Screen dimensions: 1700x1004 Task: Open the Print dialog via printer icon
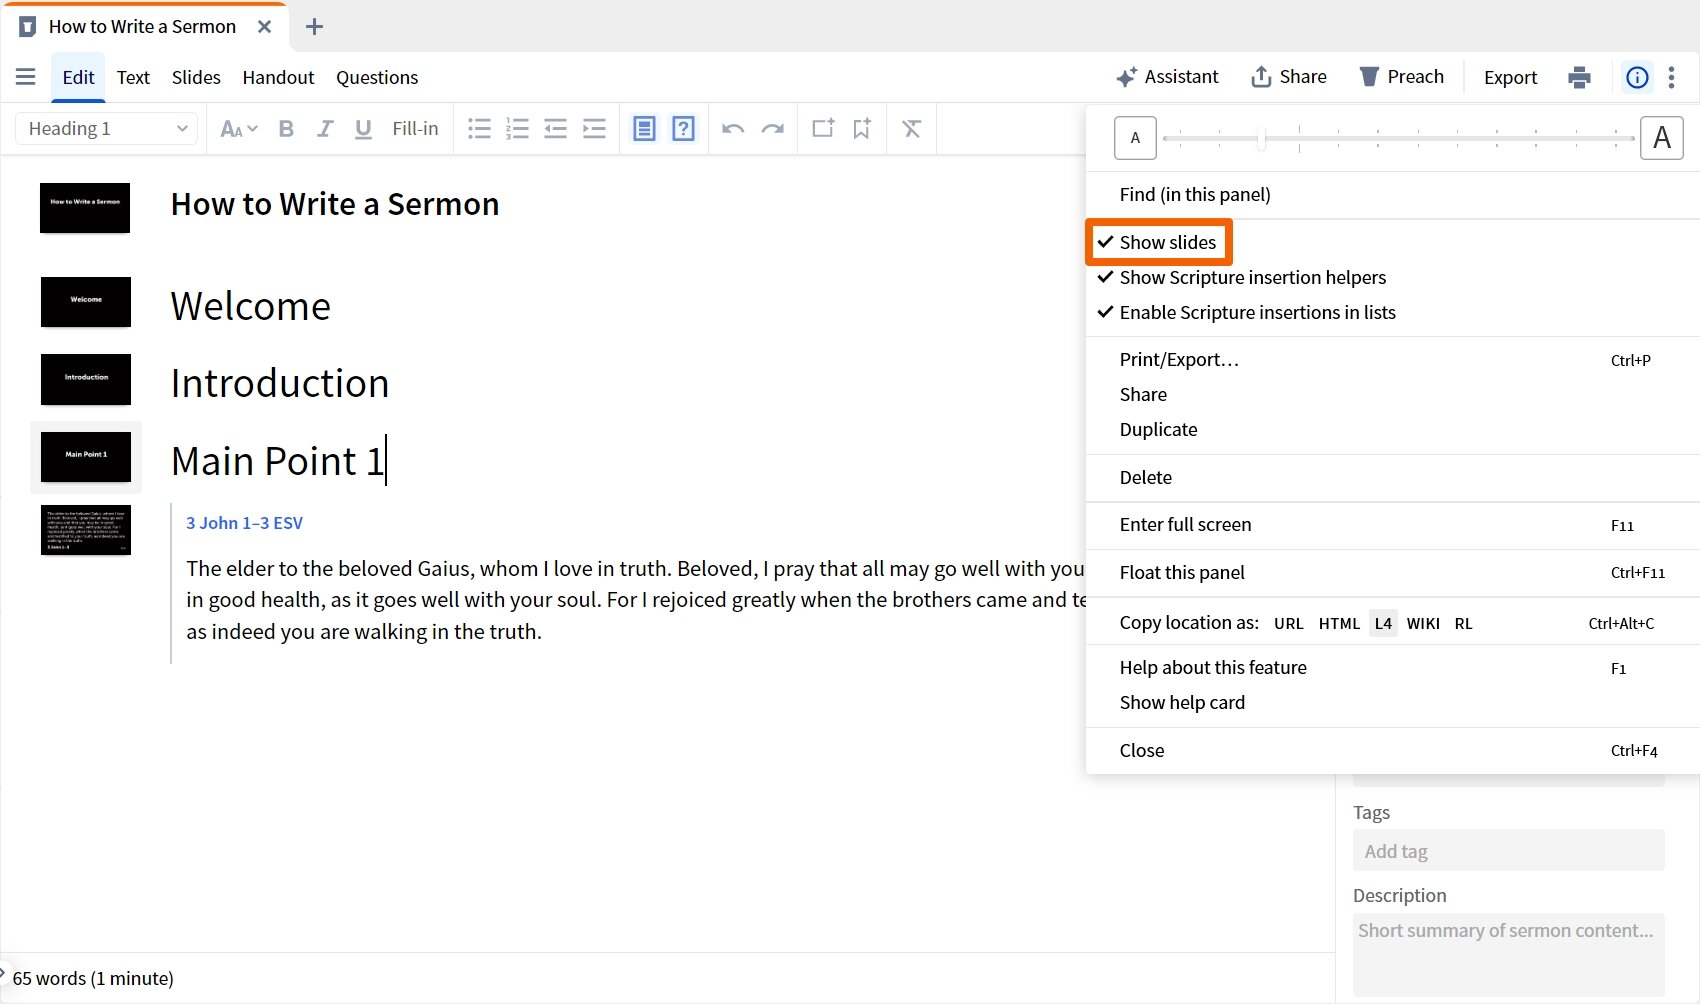[x=1578, y=76]
